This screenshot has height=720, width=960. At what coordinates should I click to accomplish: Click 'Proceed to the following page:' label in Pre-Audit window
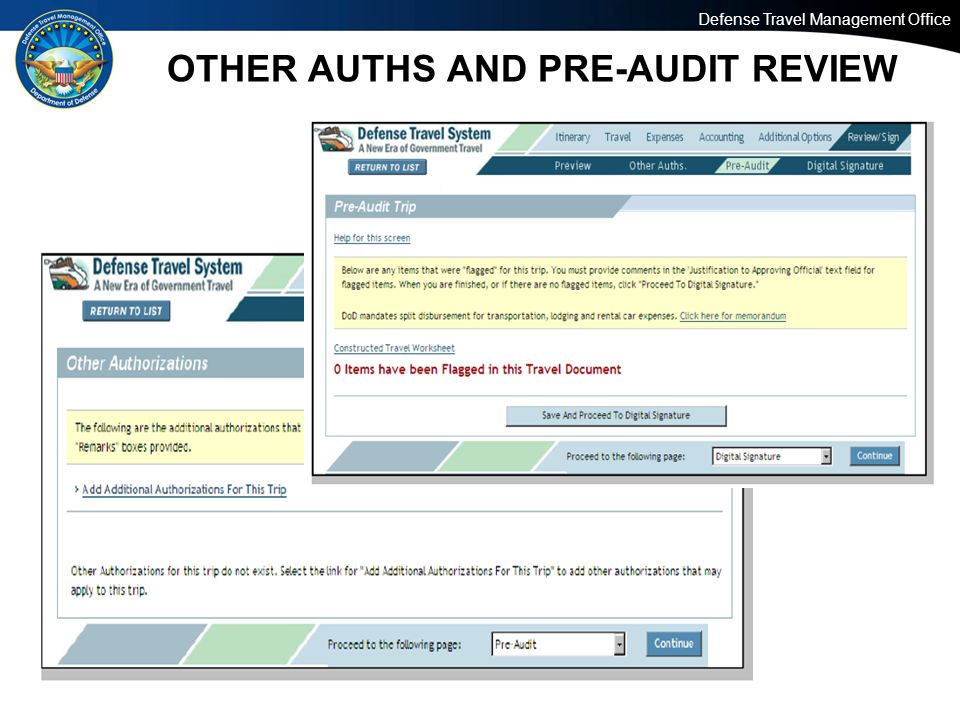pos(626,456)
